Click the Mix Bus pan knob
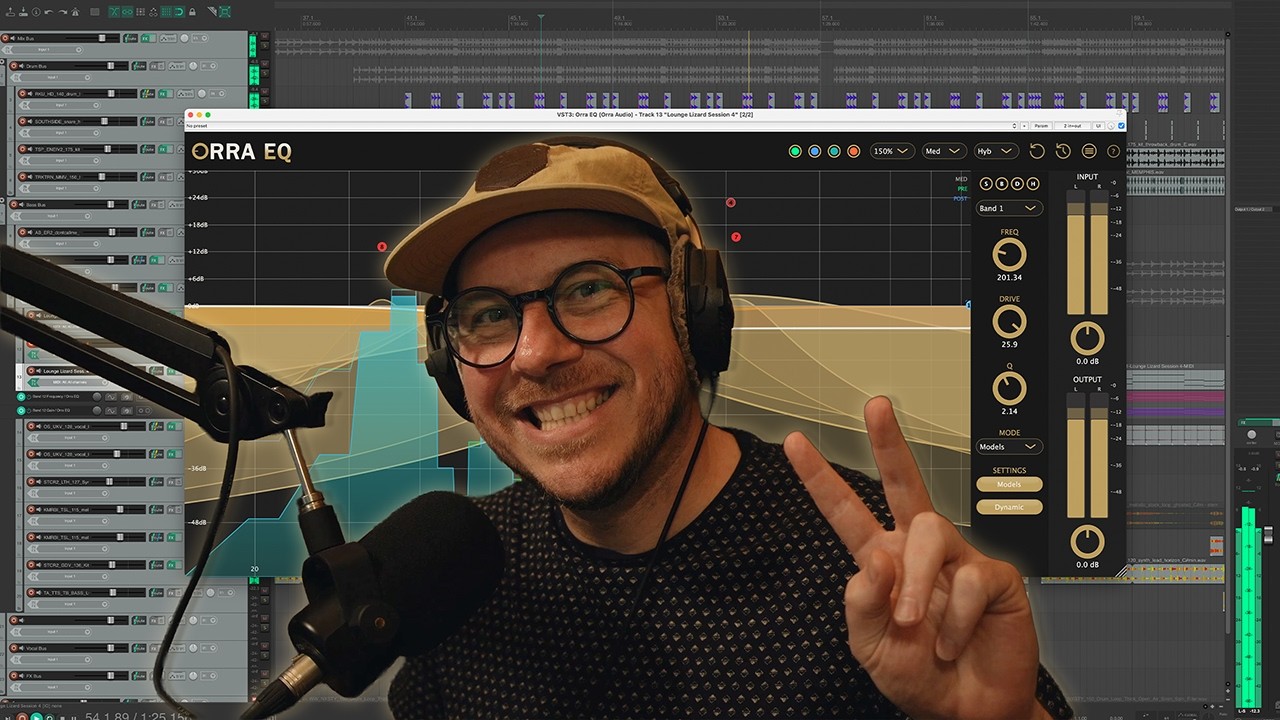1280x720 pixels. [x=184, y=38]
